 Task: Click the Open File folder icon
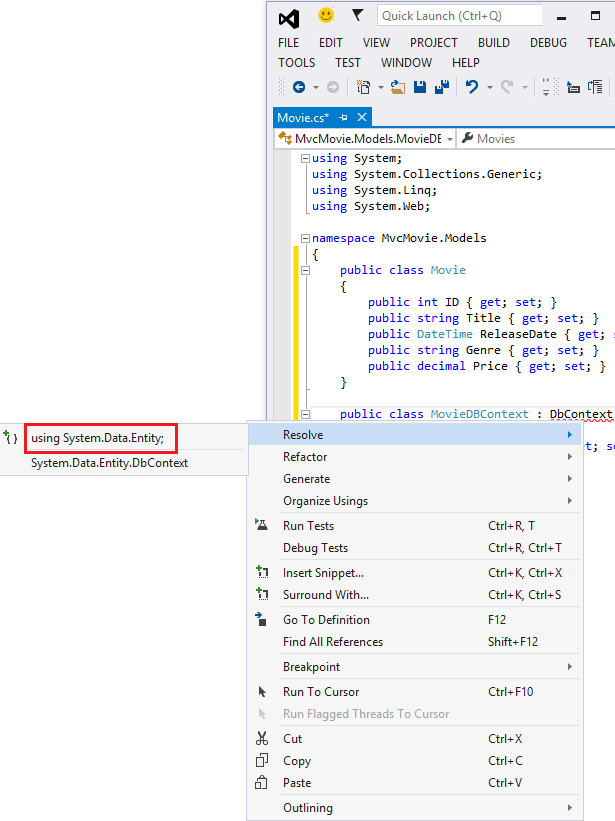pyautogui.click(x=398, y=87)
